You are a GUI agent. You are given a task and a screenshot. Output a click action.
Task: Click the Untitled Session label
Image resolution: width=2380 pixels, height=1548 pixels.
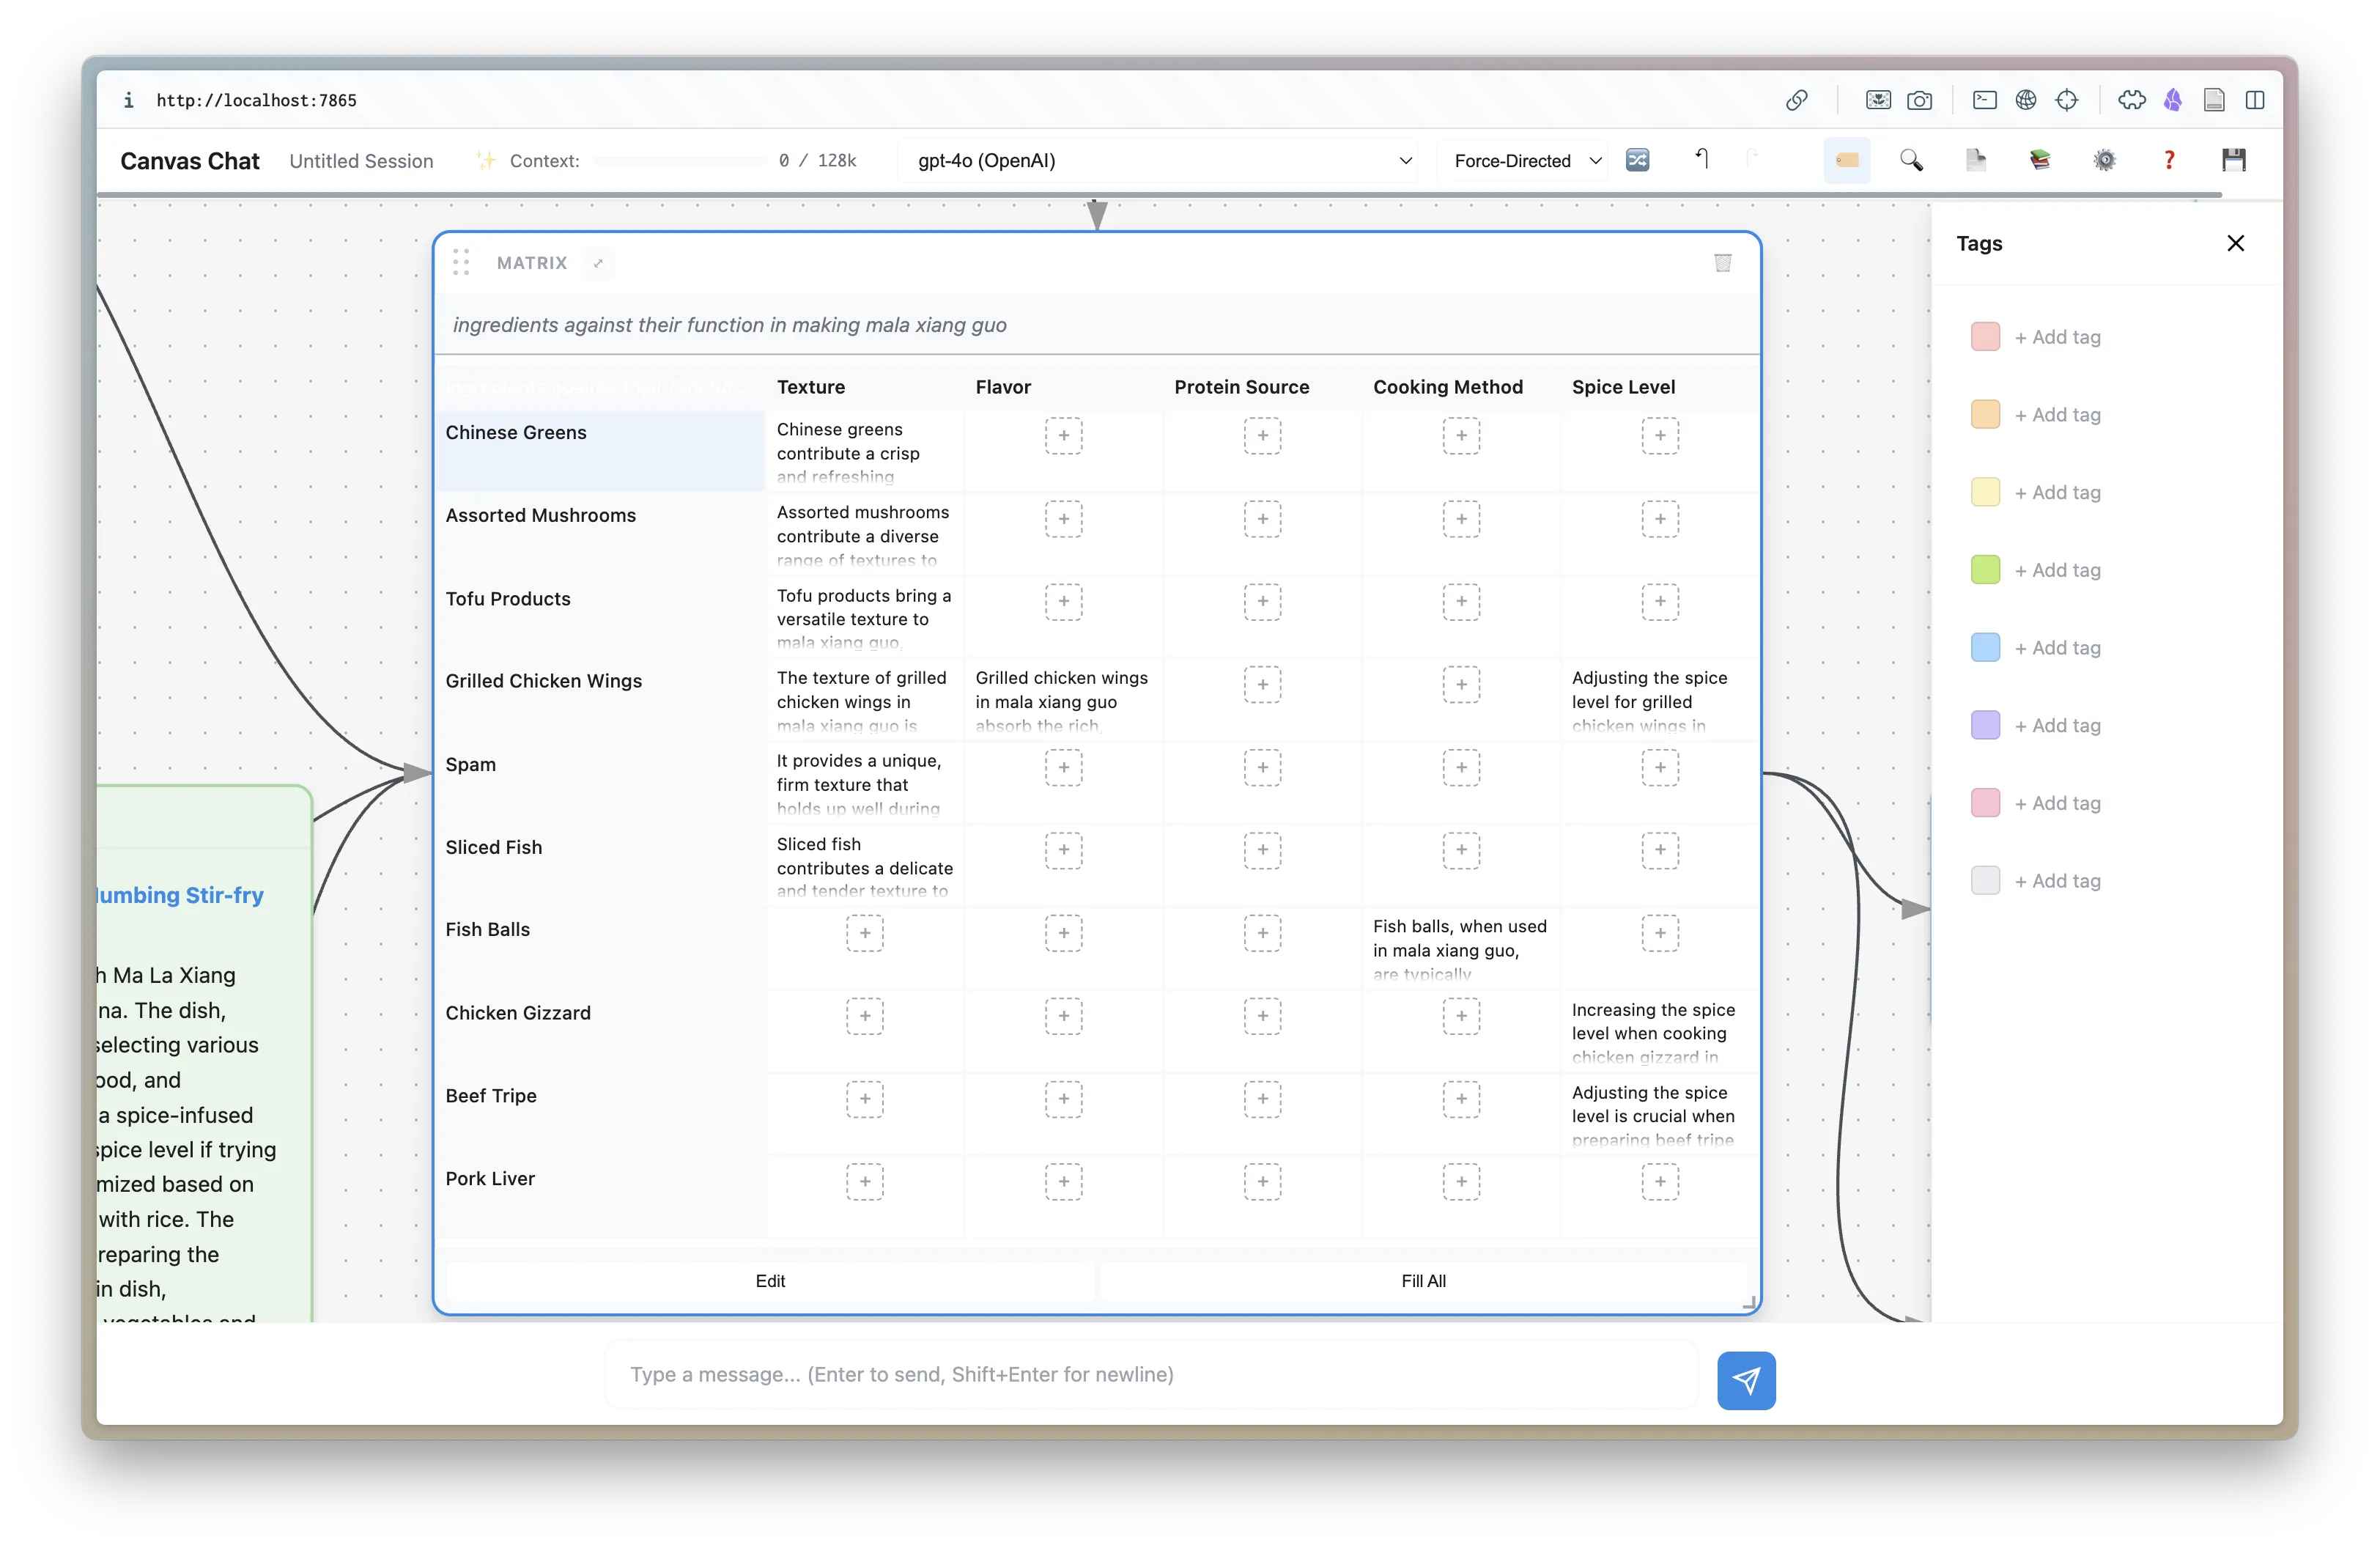click(362, 160)
